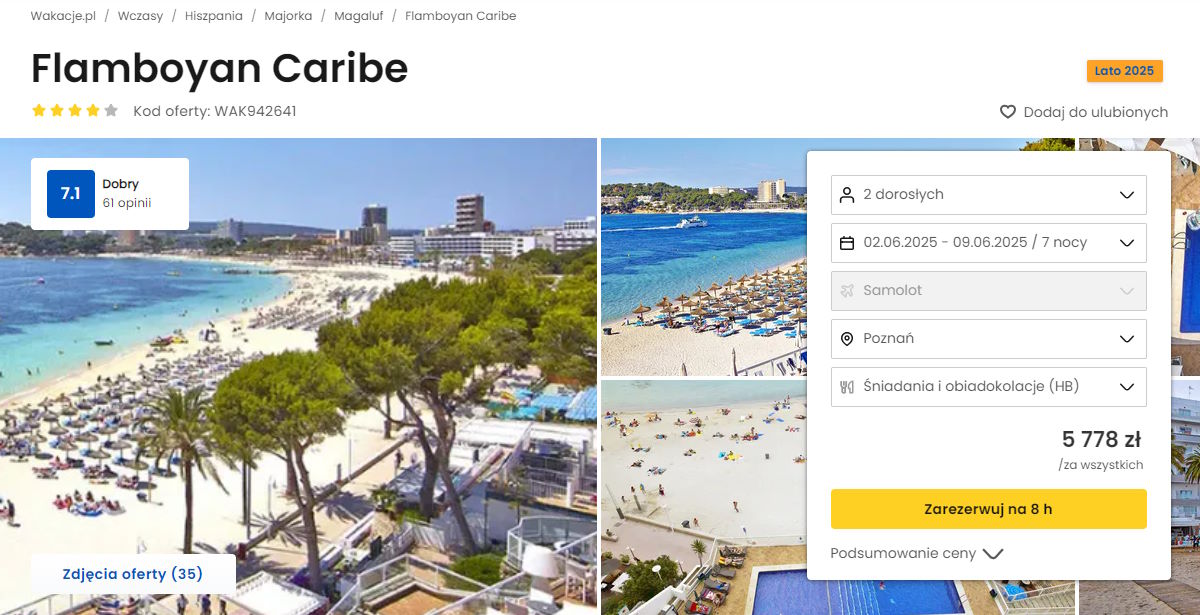Click the cutlery icon in meal field
The height and width of the screenshot is (615, 1200).
click(847, 386)
